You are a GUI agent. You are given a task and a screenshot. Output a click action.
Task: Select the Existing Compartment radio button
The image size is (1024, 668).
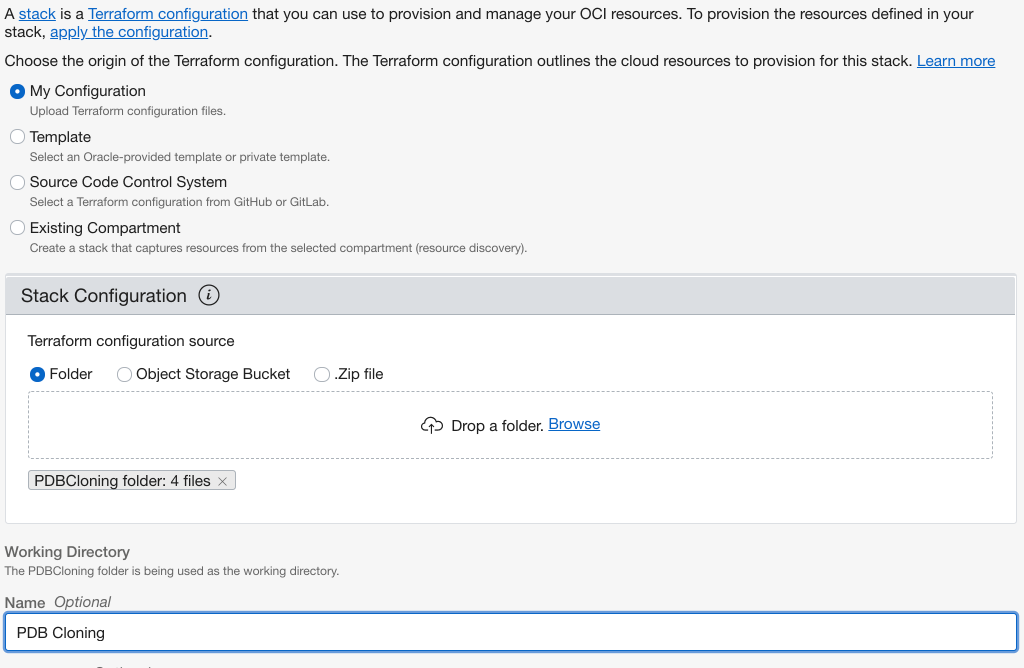coord(18,227)
